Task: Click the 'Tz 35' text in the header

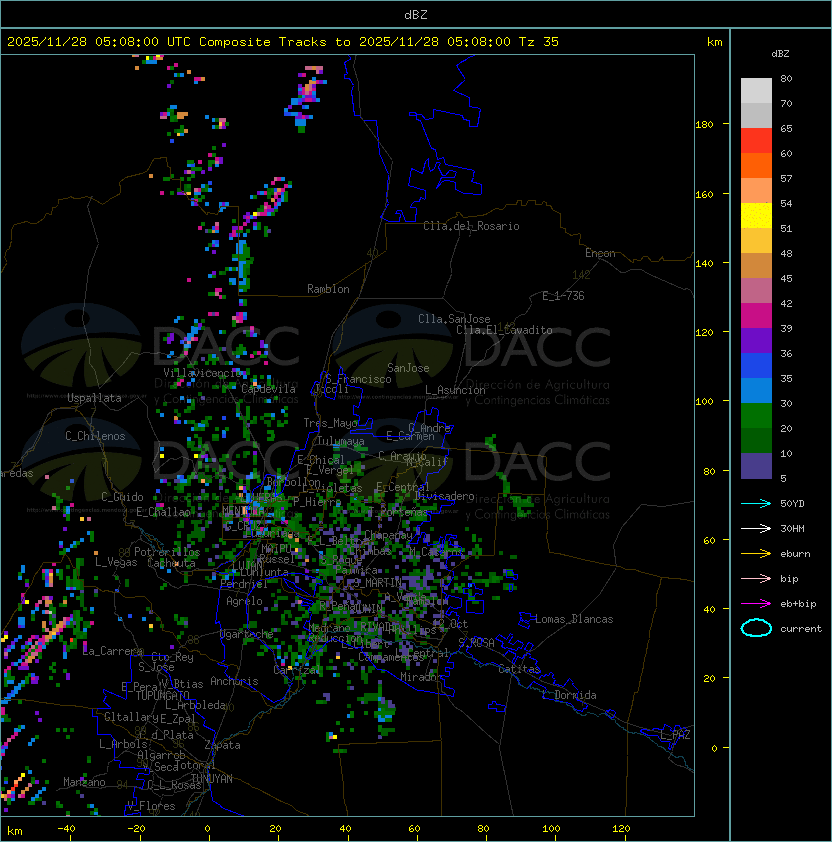Action: click(539, 41)
